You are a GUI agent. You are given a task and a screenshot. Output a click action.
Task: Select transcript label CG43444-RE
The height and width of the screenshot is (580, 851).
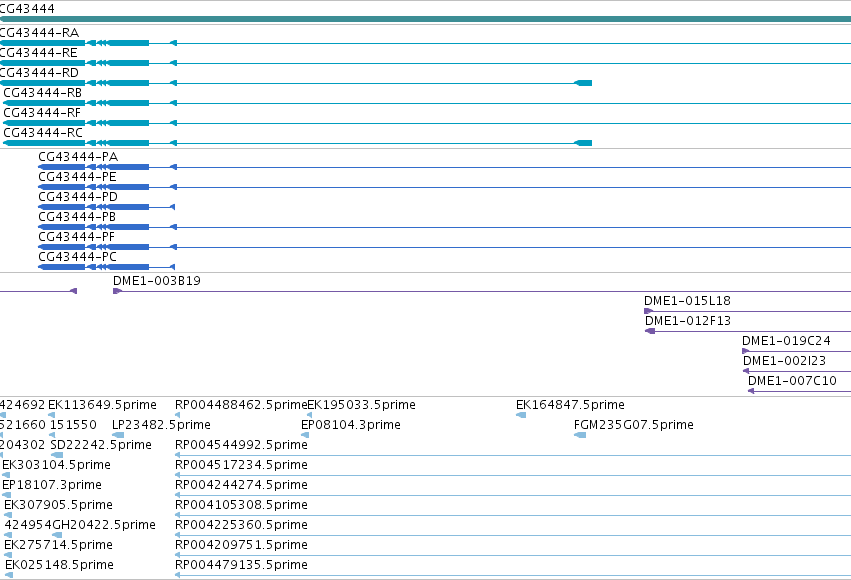point(39,53)
